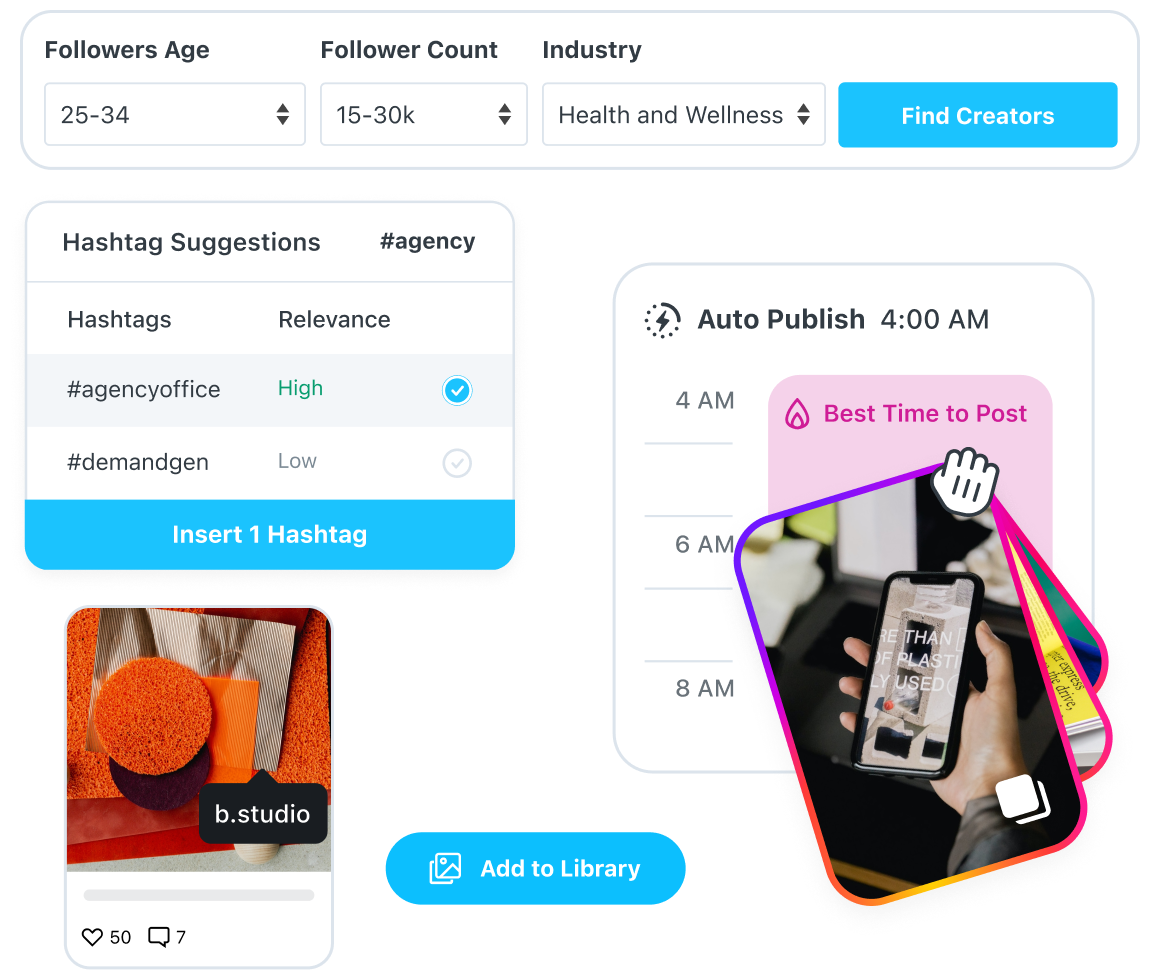Select the #agencyoffice hashtag row

pos(270,390)
